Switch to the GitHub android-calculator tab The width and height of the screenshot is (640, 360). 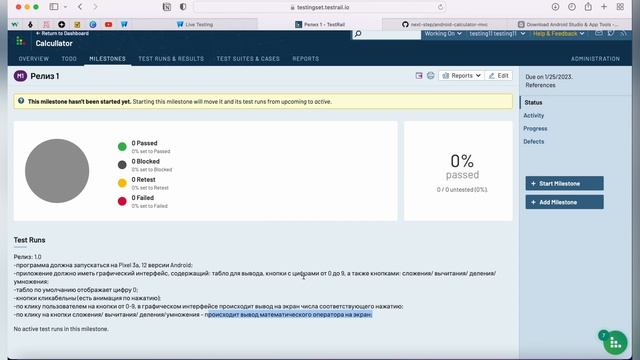pos(444,24)
